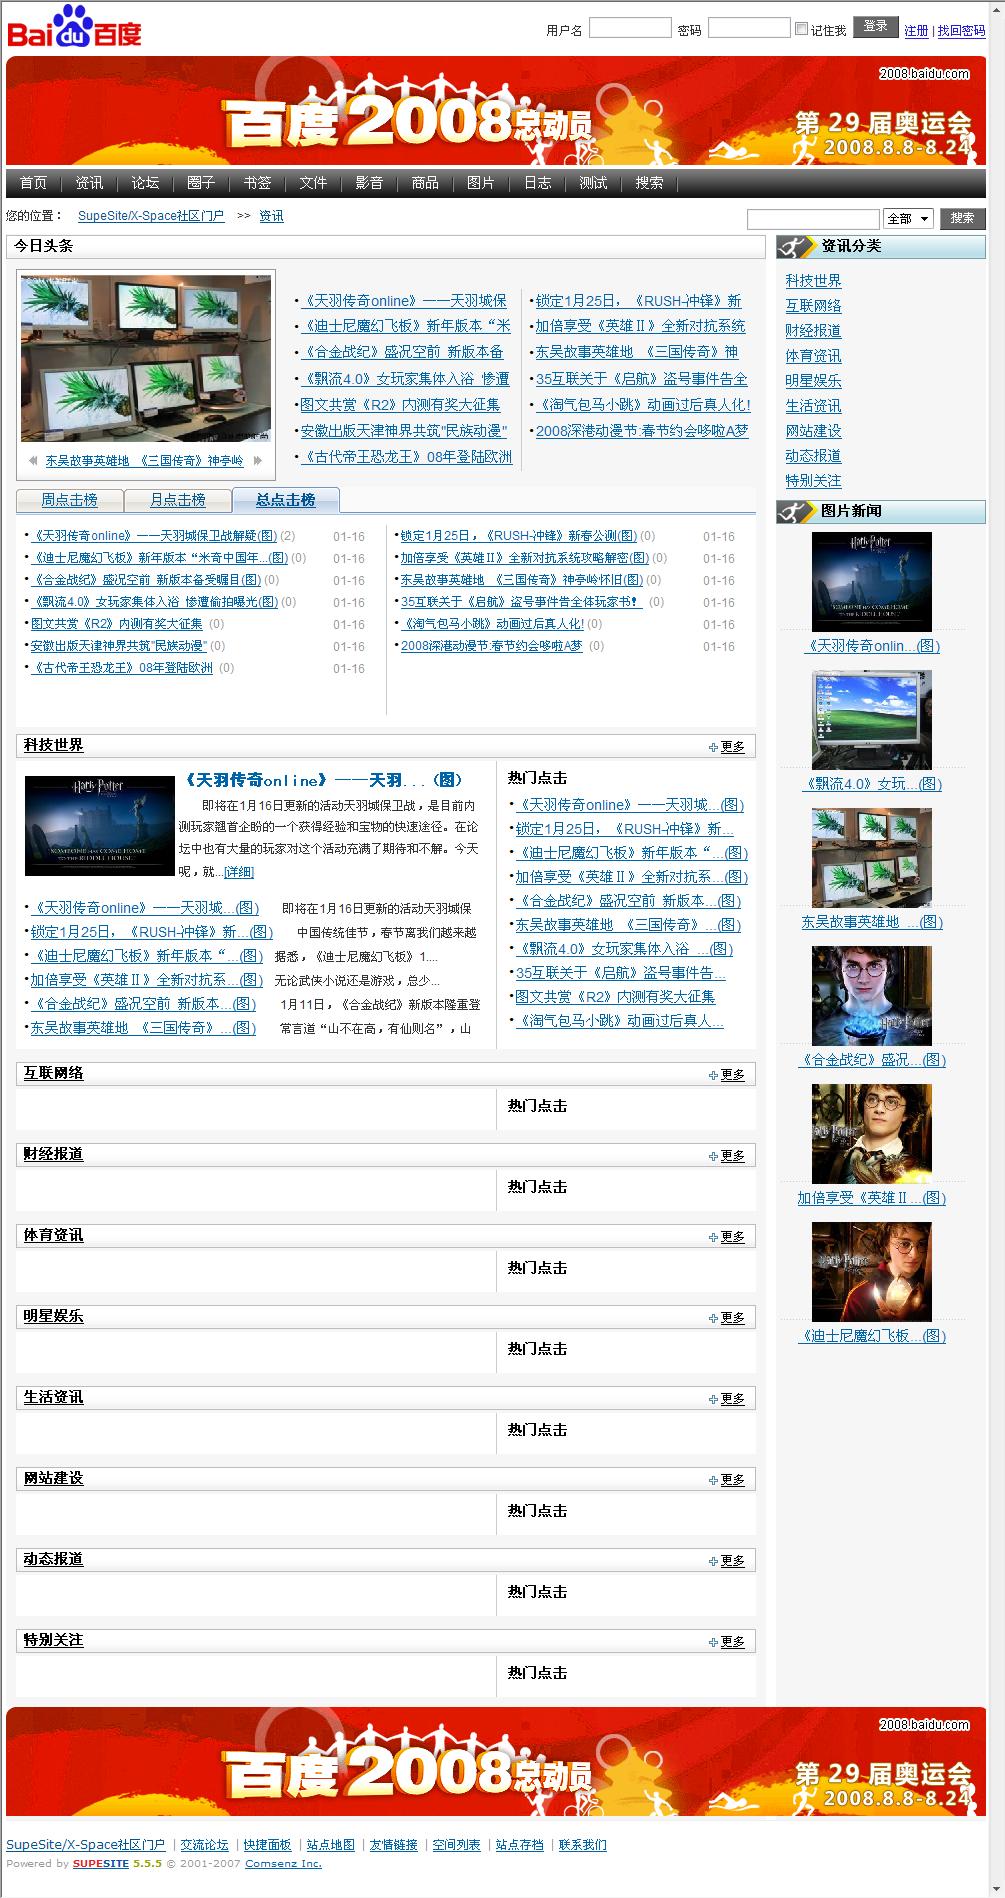Open 图片 in the navigation bar

point(481,183)
